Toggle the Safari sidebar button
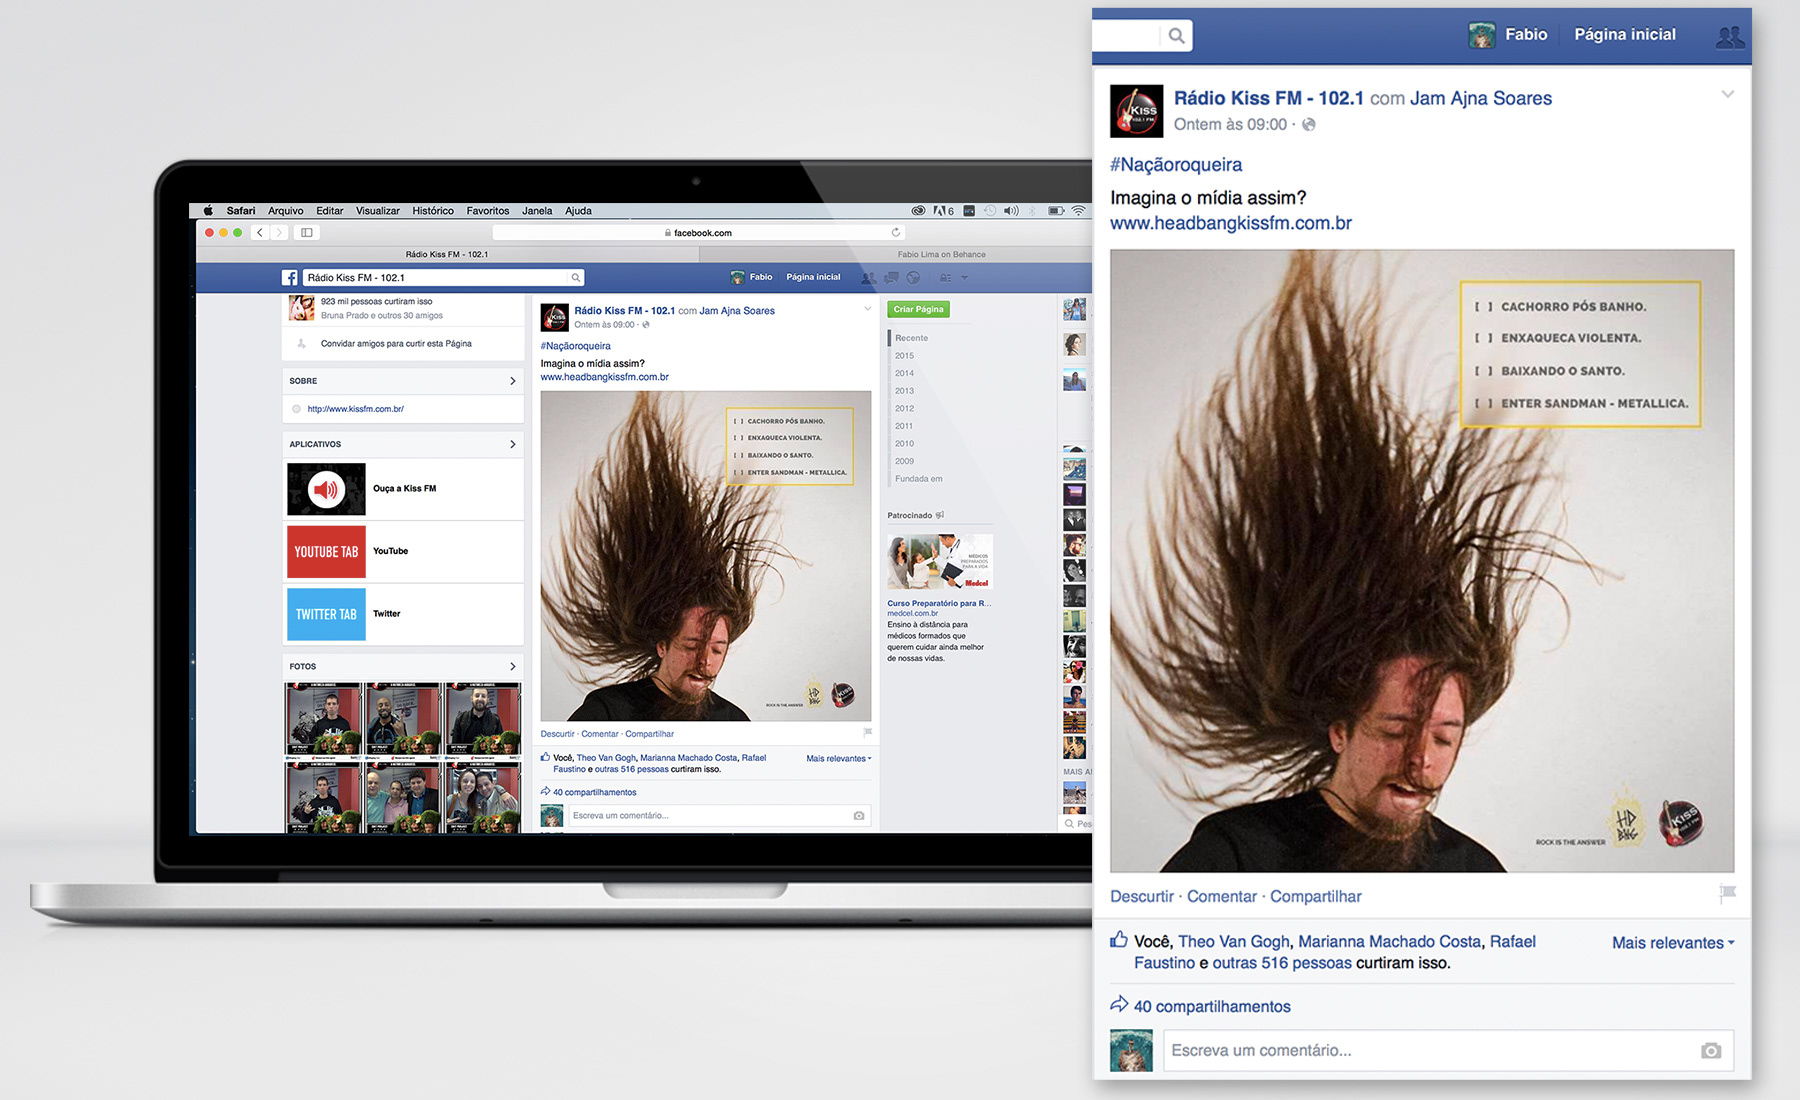This screenshot has width=1800, height=1100. point(307,232)
